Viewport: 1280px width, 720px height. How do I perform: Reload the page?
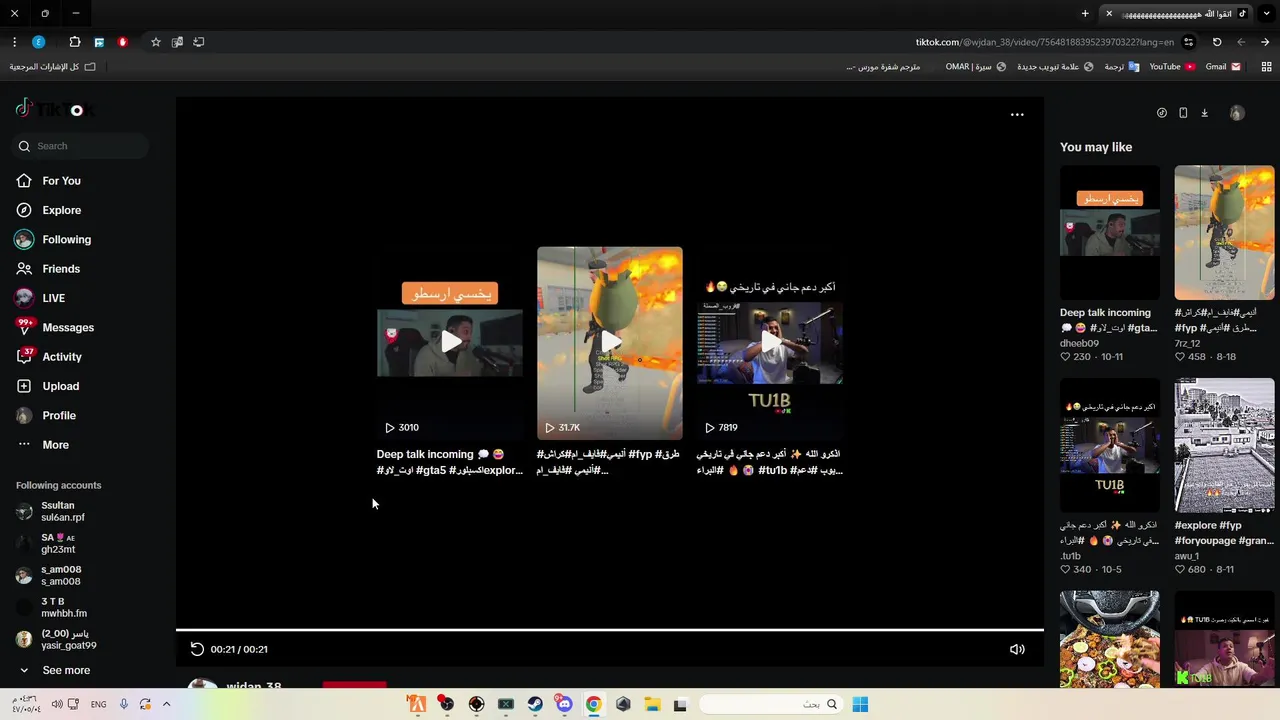[x=1217, y=42]
